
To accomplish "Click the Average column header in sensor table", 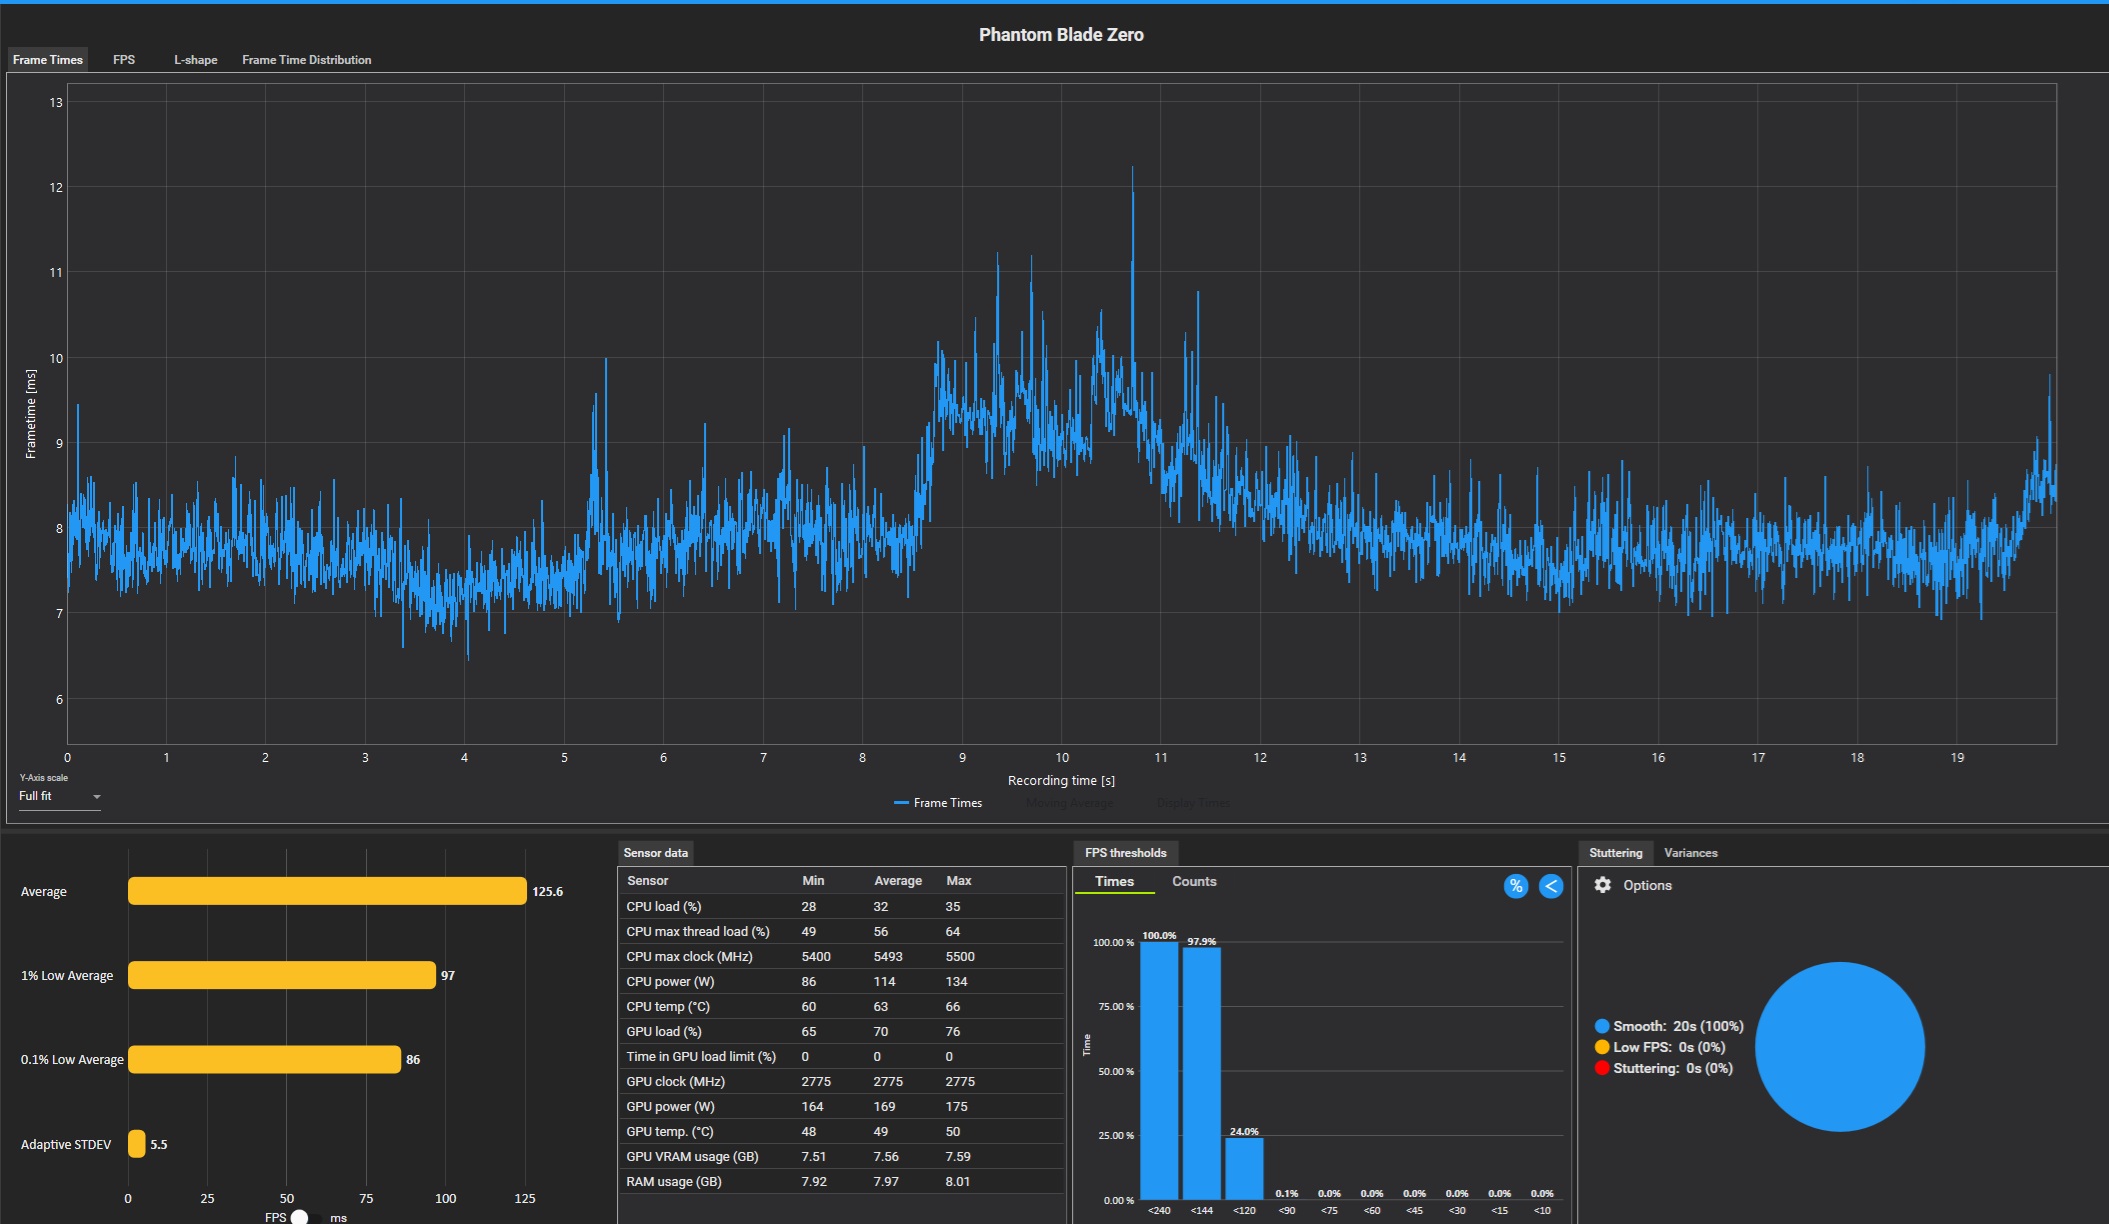I will [x=898, y=881].
